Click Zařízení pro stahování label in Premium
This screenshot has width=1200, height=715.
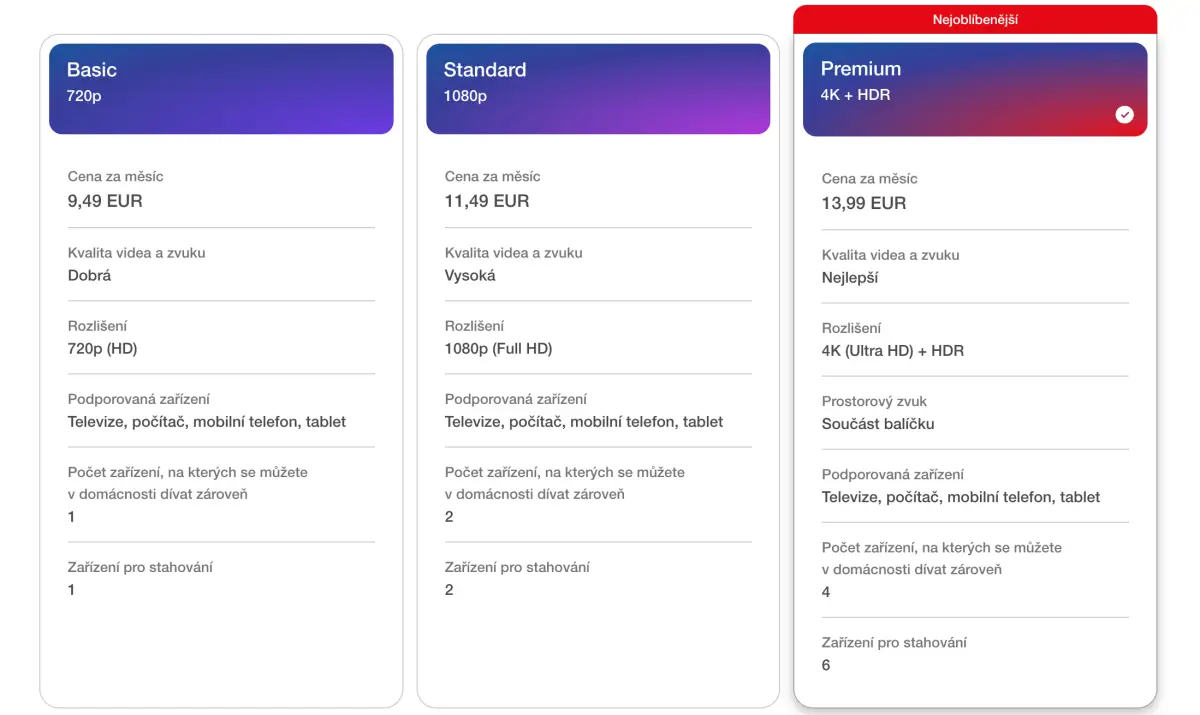[894, 642]
